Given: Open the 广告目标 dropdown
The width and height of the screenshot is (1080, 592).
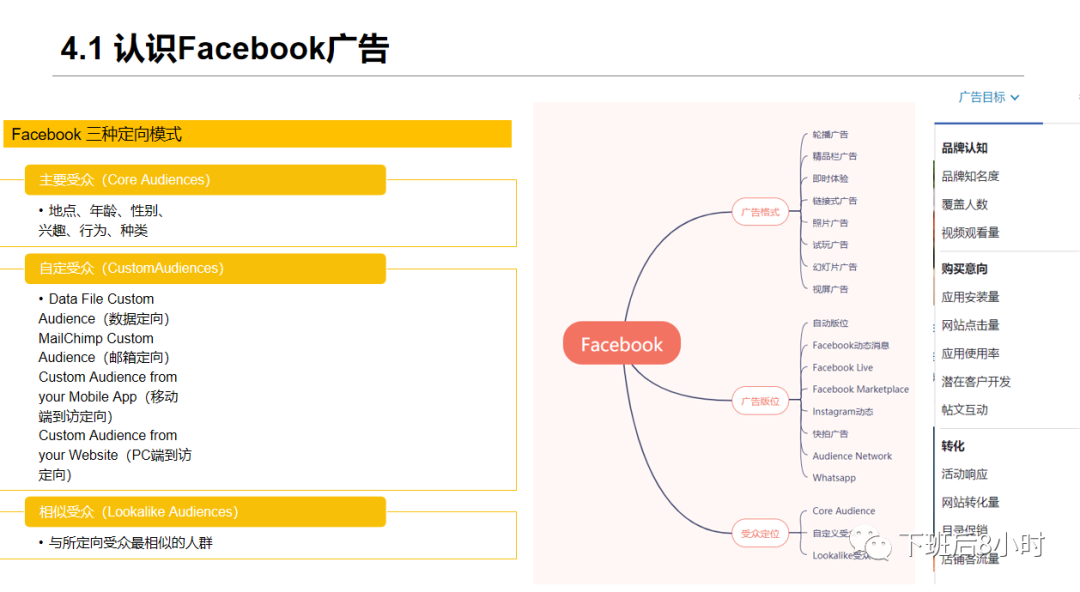Looking at the screenshot, I should (988, 97).
